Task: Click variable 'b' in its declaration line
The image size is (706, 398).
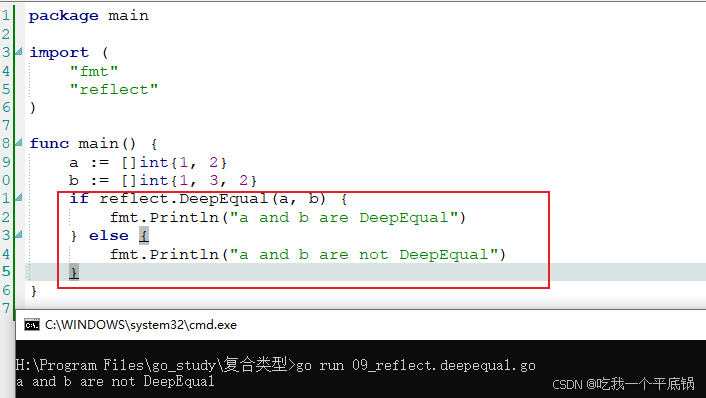Action: (x=74, y=180)
